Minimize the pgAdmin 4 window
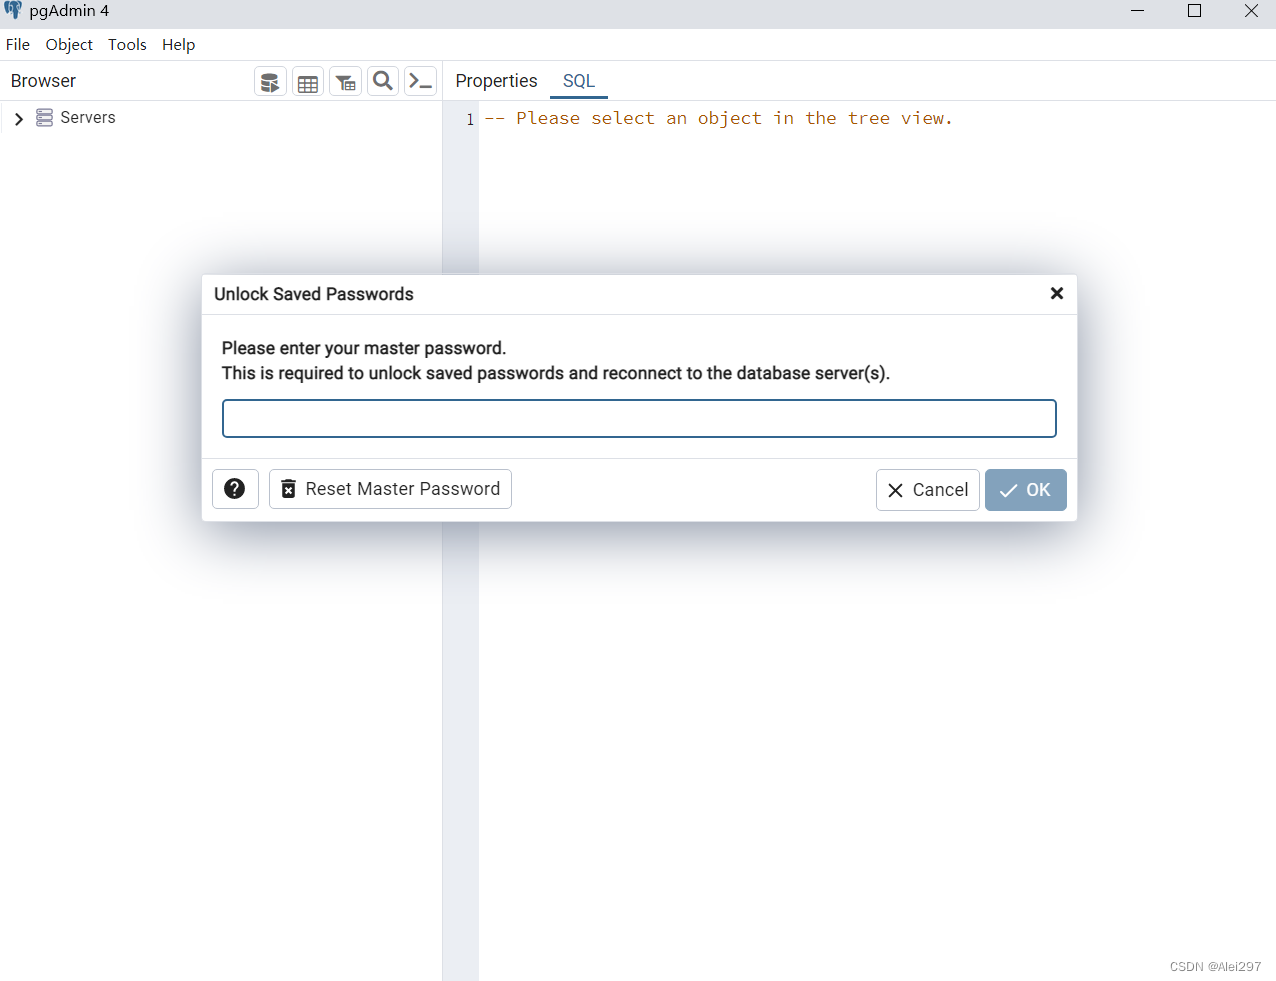Screen dimensions: 1276x981 pyautogui.click(x=1137, y=11)
